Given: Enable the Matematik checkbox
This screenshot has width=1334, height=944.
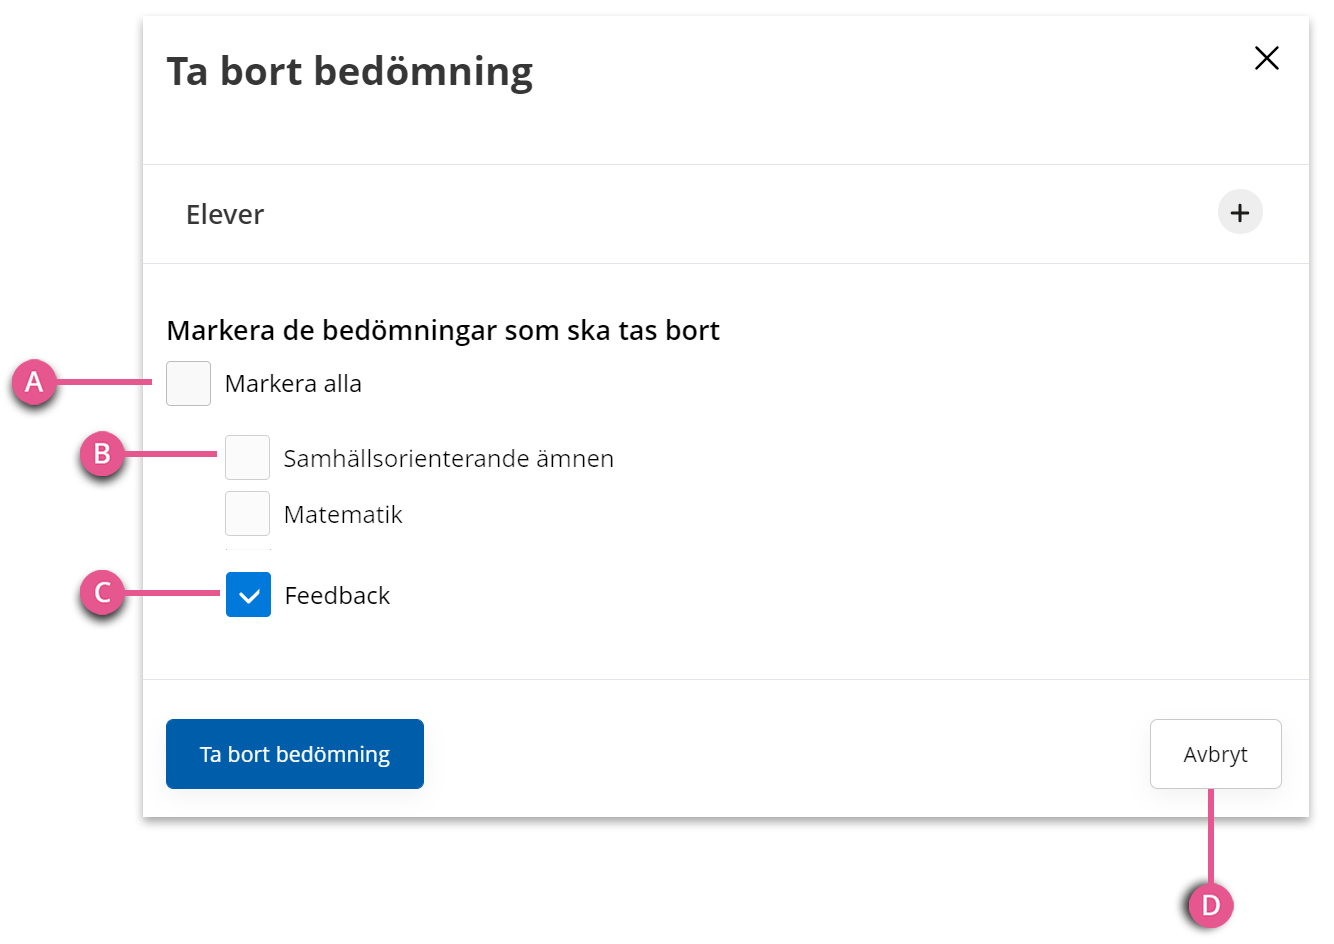Looking at the screenshot, I should click(x=247, y=513).
